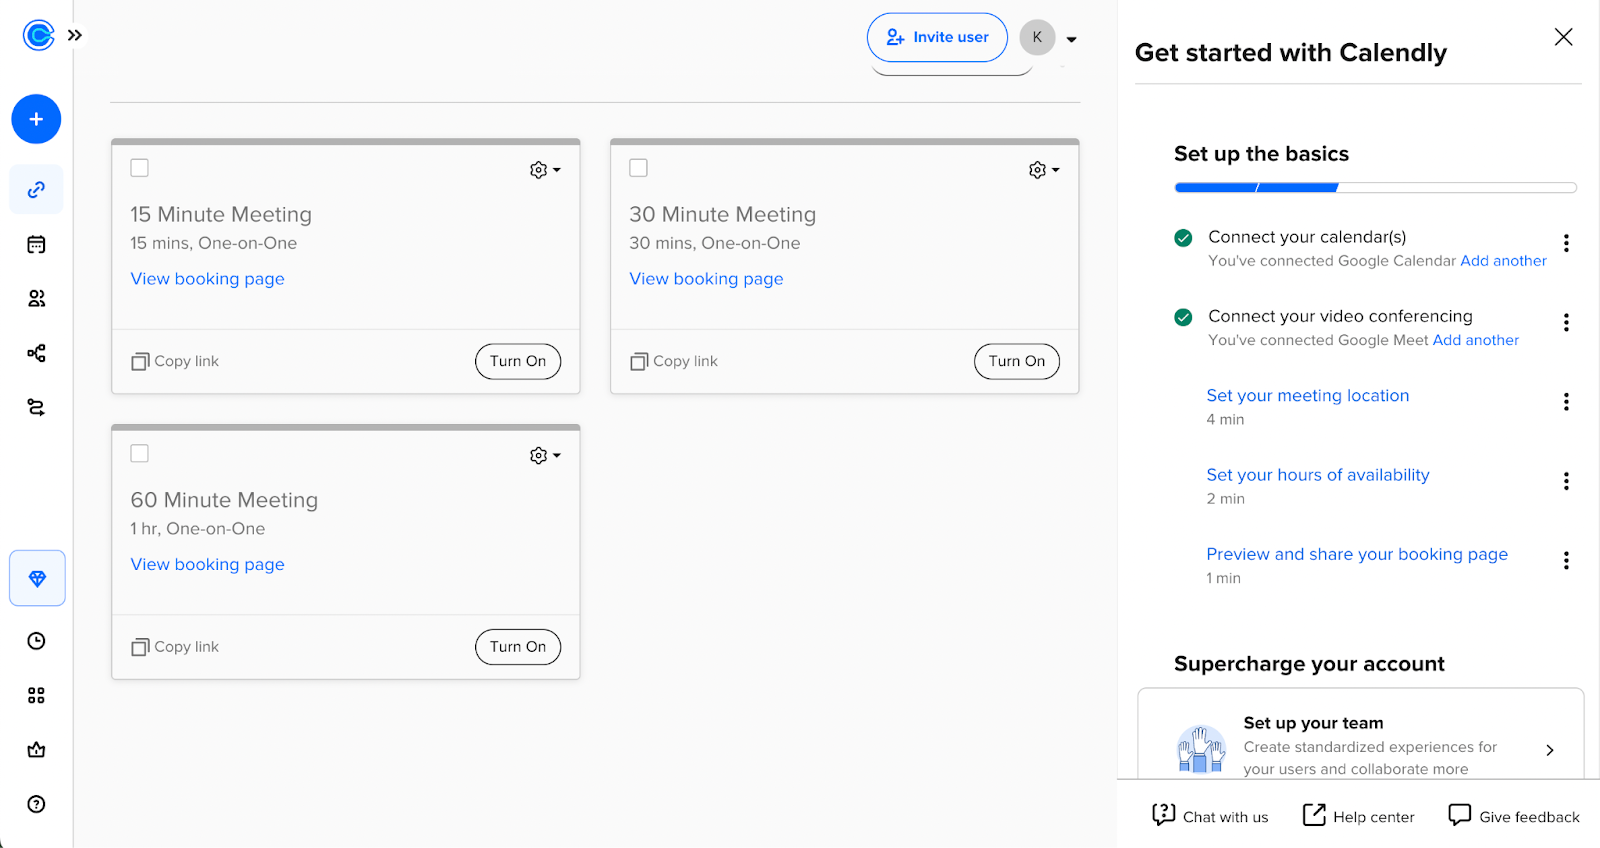The width and height of the screenshot is (1600, 848).
Task: Click the Invite user button
Action: click(937, 37)
